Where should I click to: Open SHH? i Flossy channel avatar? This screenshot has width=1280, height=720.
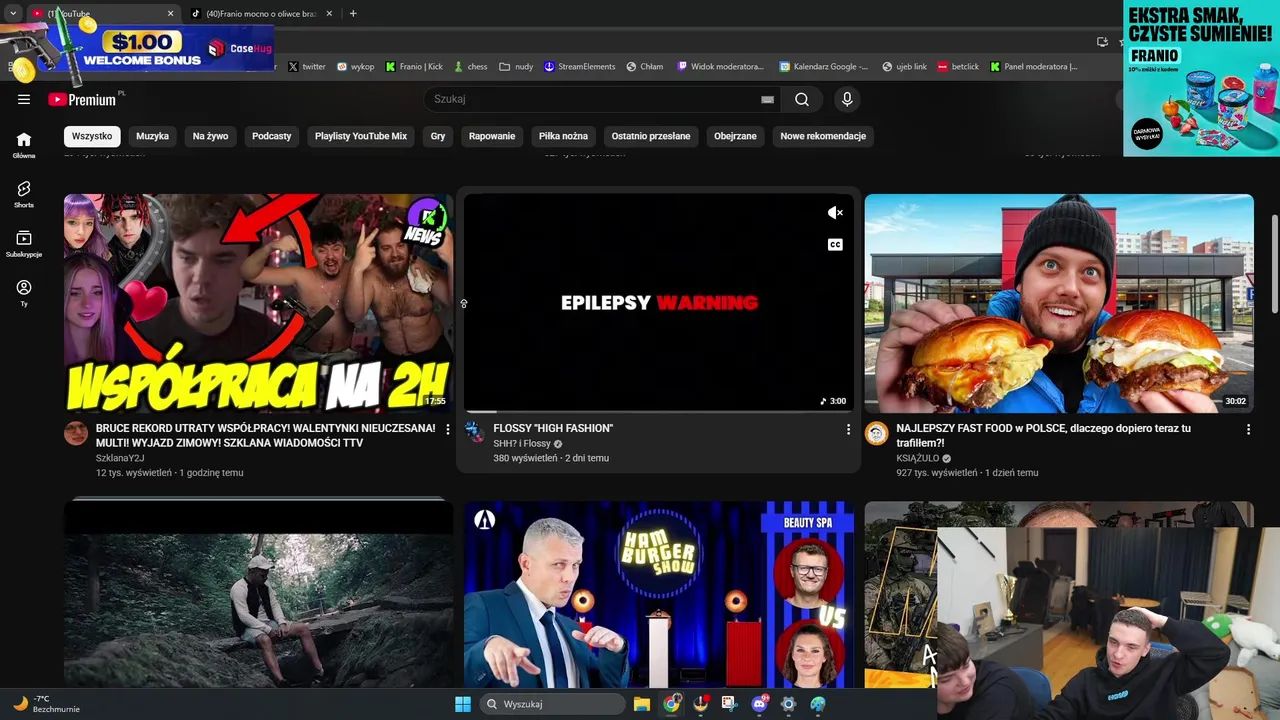[x=476, y=433]
